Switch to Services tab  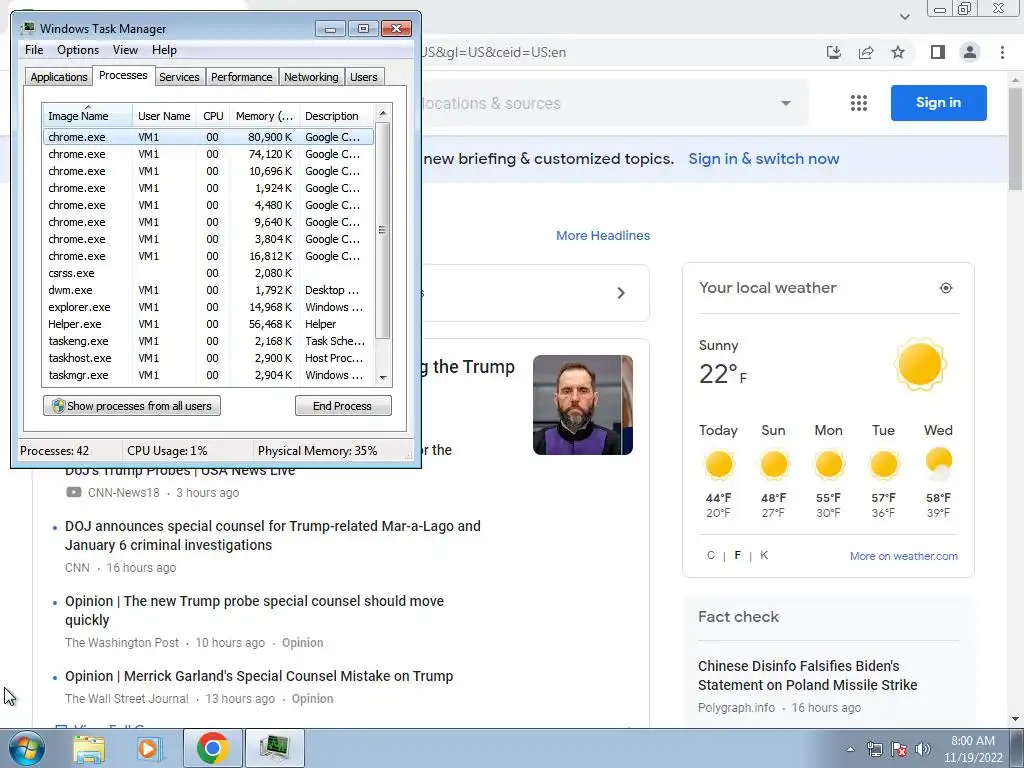coord(179,77)
